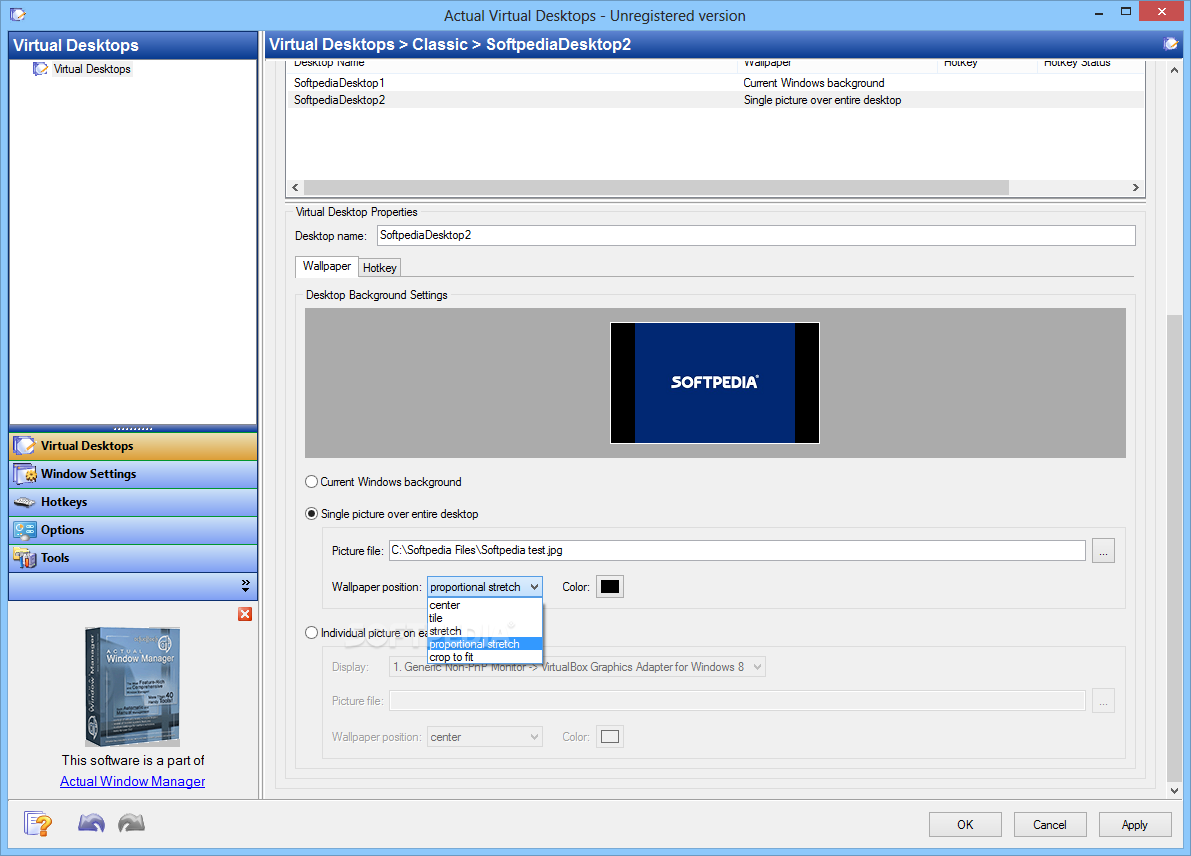Select Single picture over entire desktop
Image resolution: width=1191 pixels, height=856 pixels.
[311, 514]
